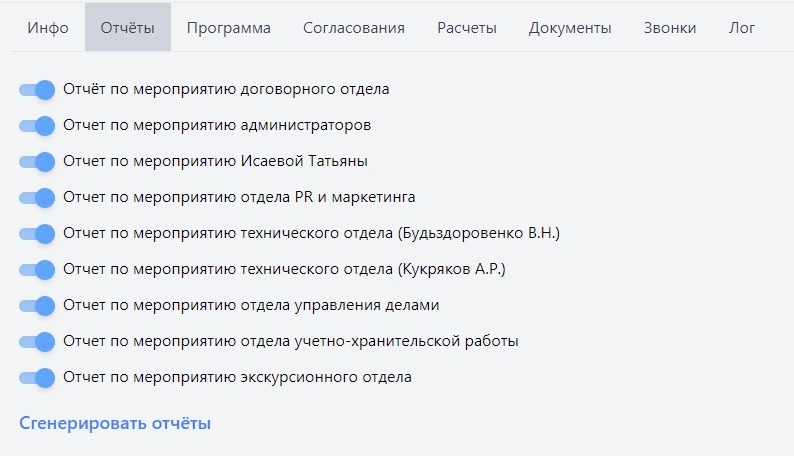Go to the Согласования tab
The width and height of the screenshot is (794, 456).
pyautogui.click(x=354, y=28)
